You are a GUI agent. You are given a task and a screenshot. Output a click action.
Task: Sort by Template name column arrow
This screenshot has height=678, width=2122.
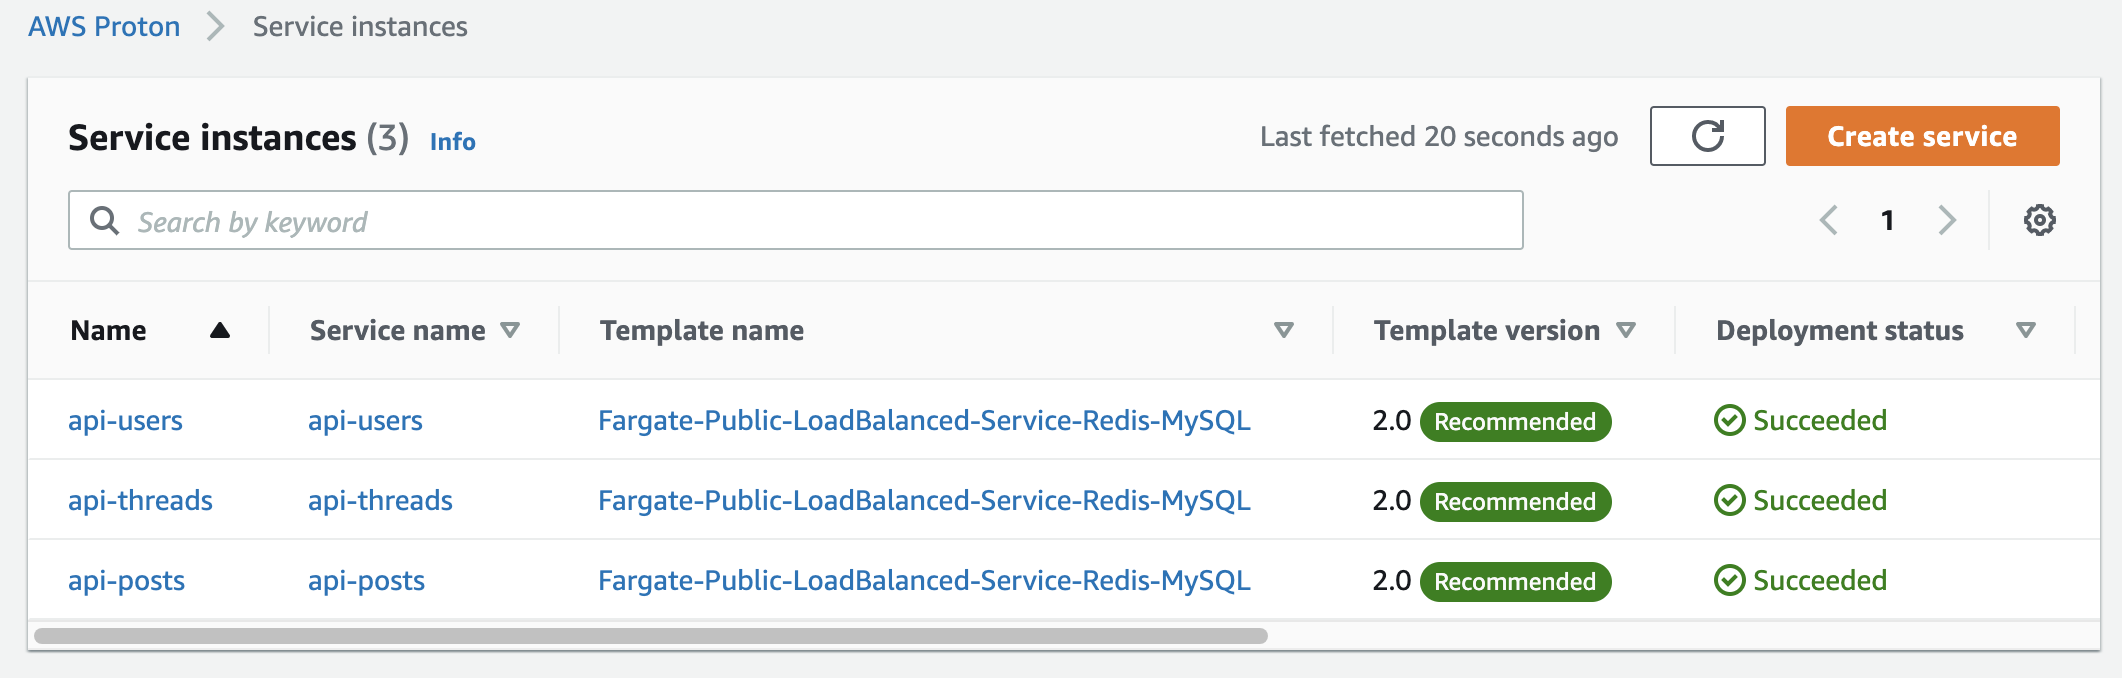point(1284,331)
